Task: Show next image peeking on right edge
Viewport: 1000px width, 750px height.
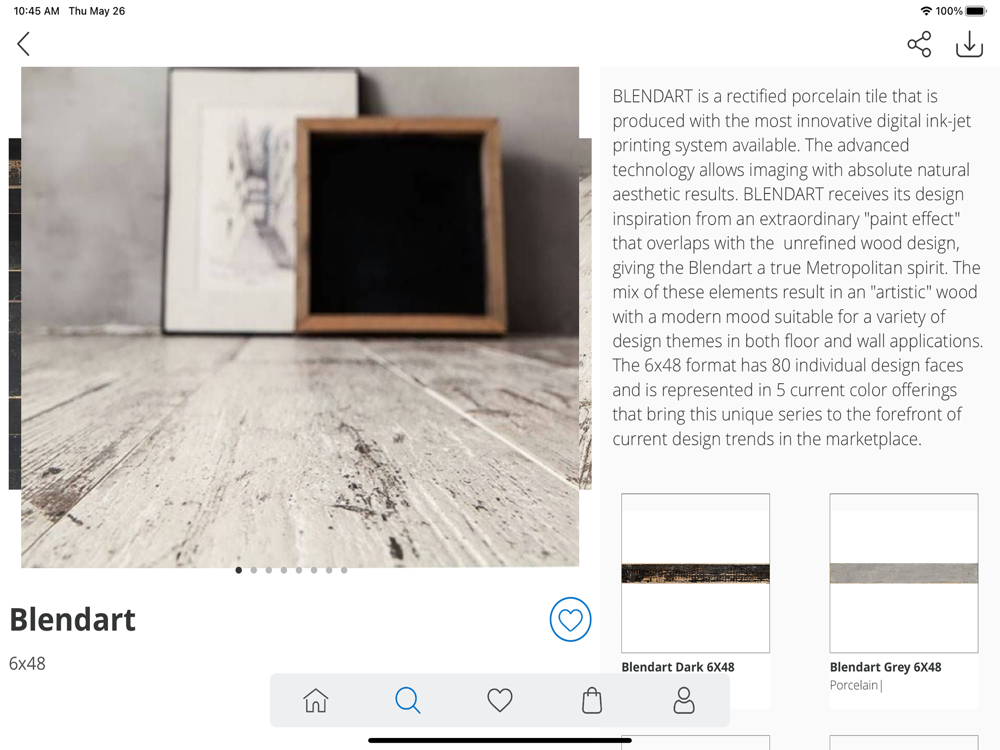Action: [x=585, y=314]
